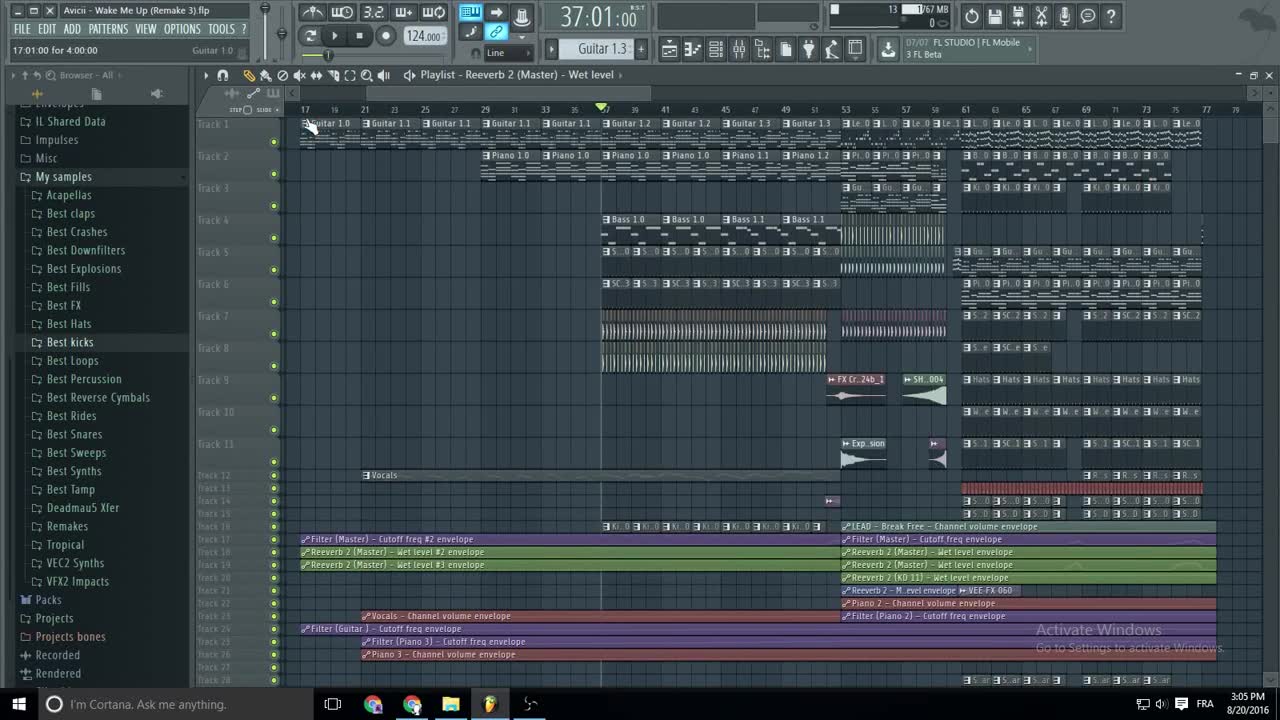View project info speech bubble icon
The width and height of the screenshot is (1280, 720).
pyautogui.click(x=1088, y=16)
